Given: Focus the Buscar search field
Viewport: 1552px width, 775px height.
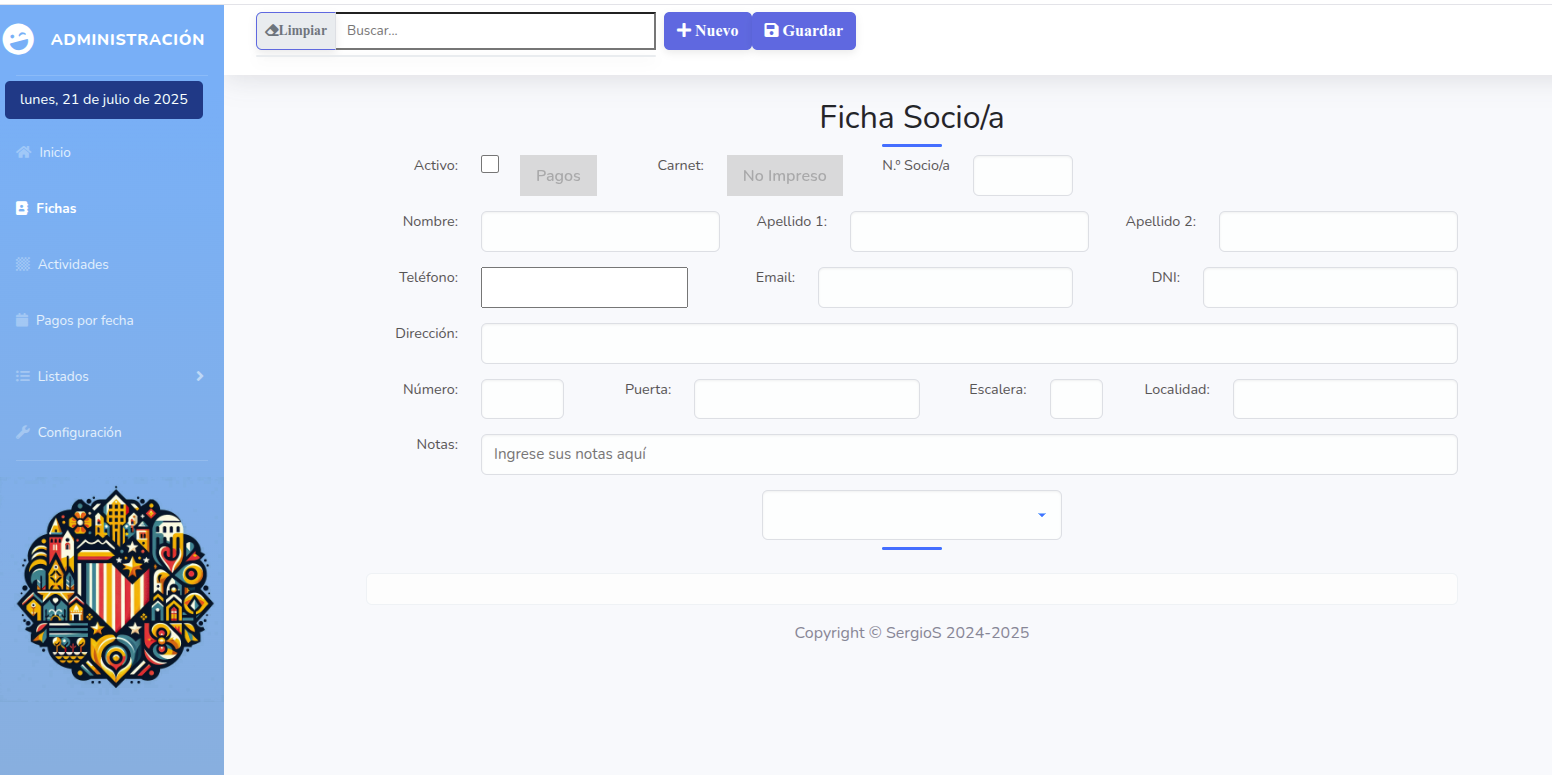Looking at the screenshot, I should [x=495, y=31].
